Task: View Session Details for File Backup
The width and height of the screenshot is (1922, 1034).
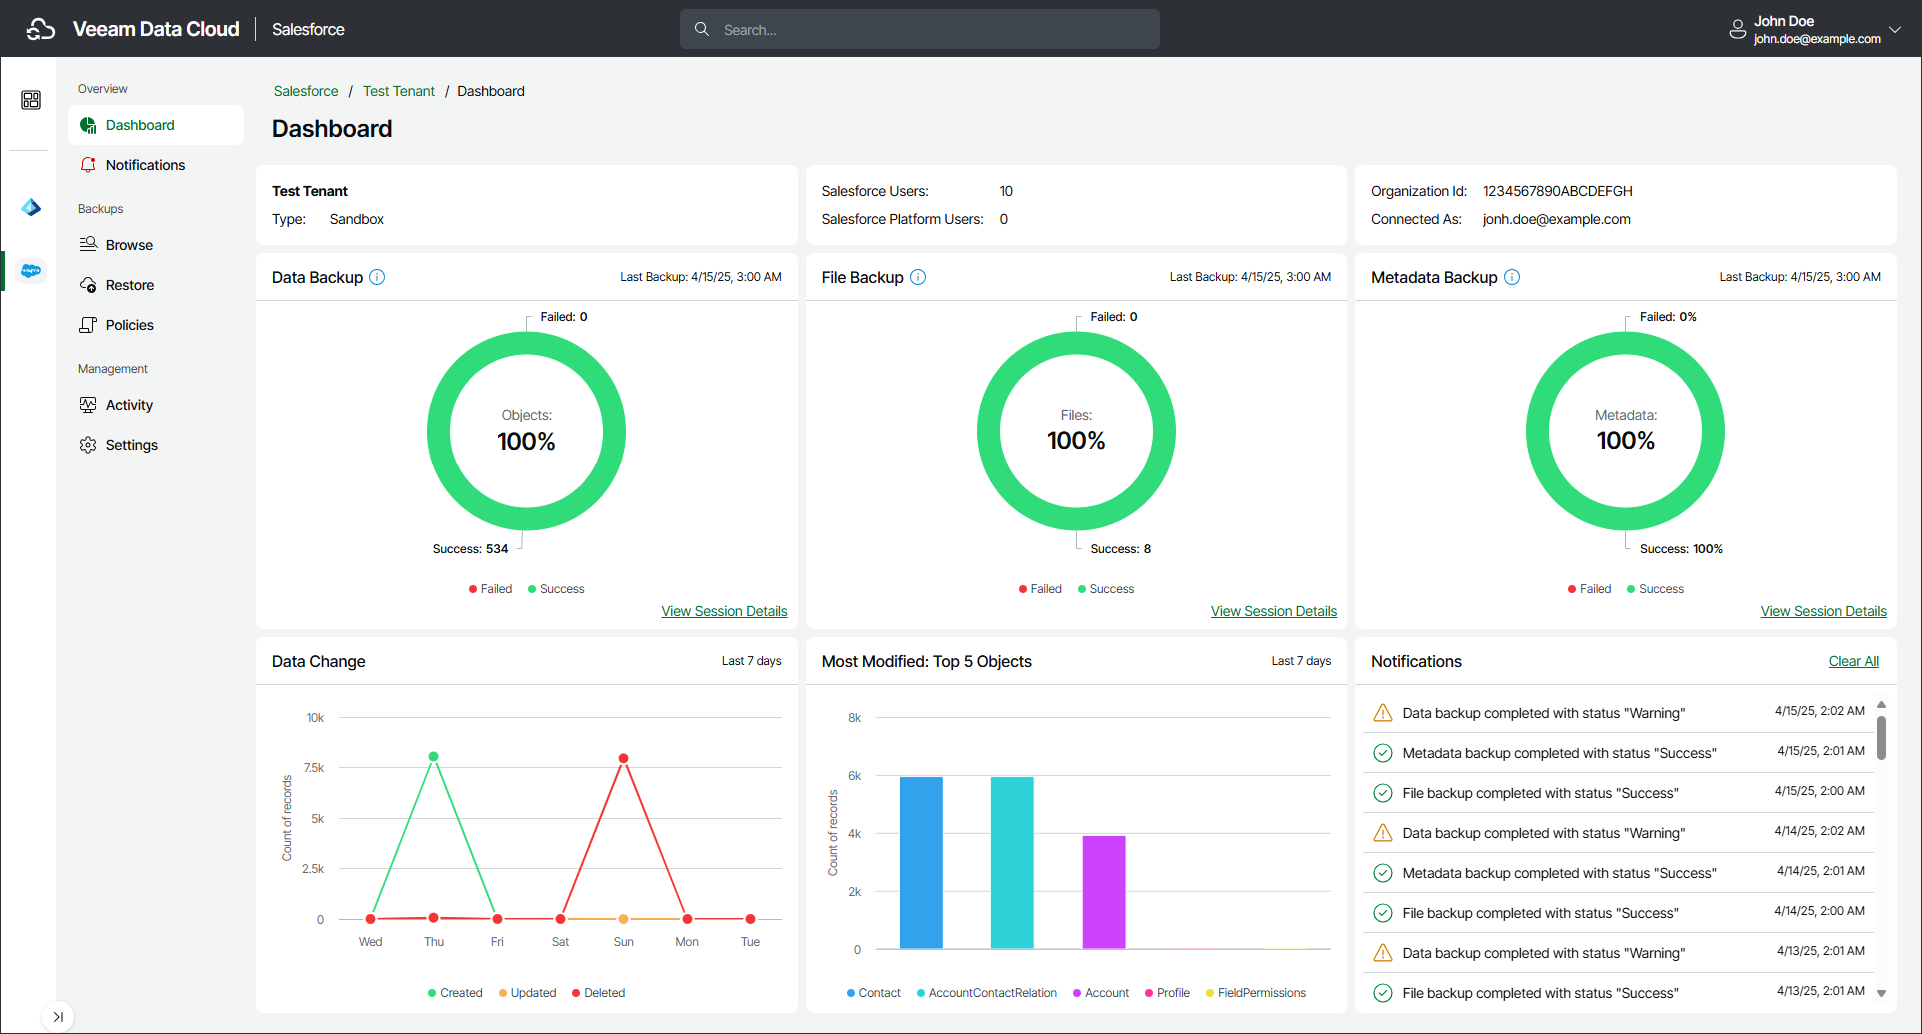Action: click(x=1274, y=611)
